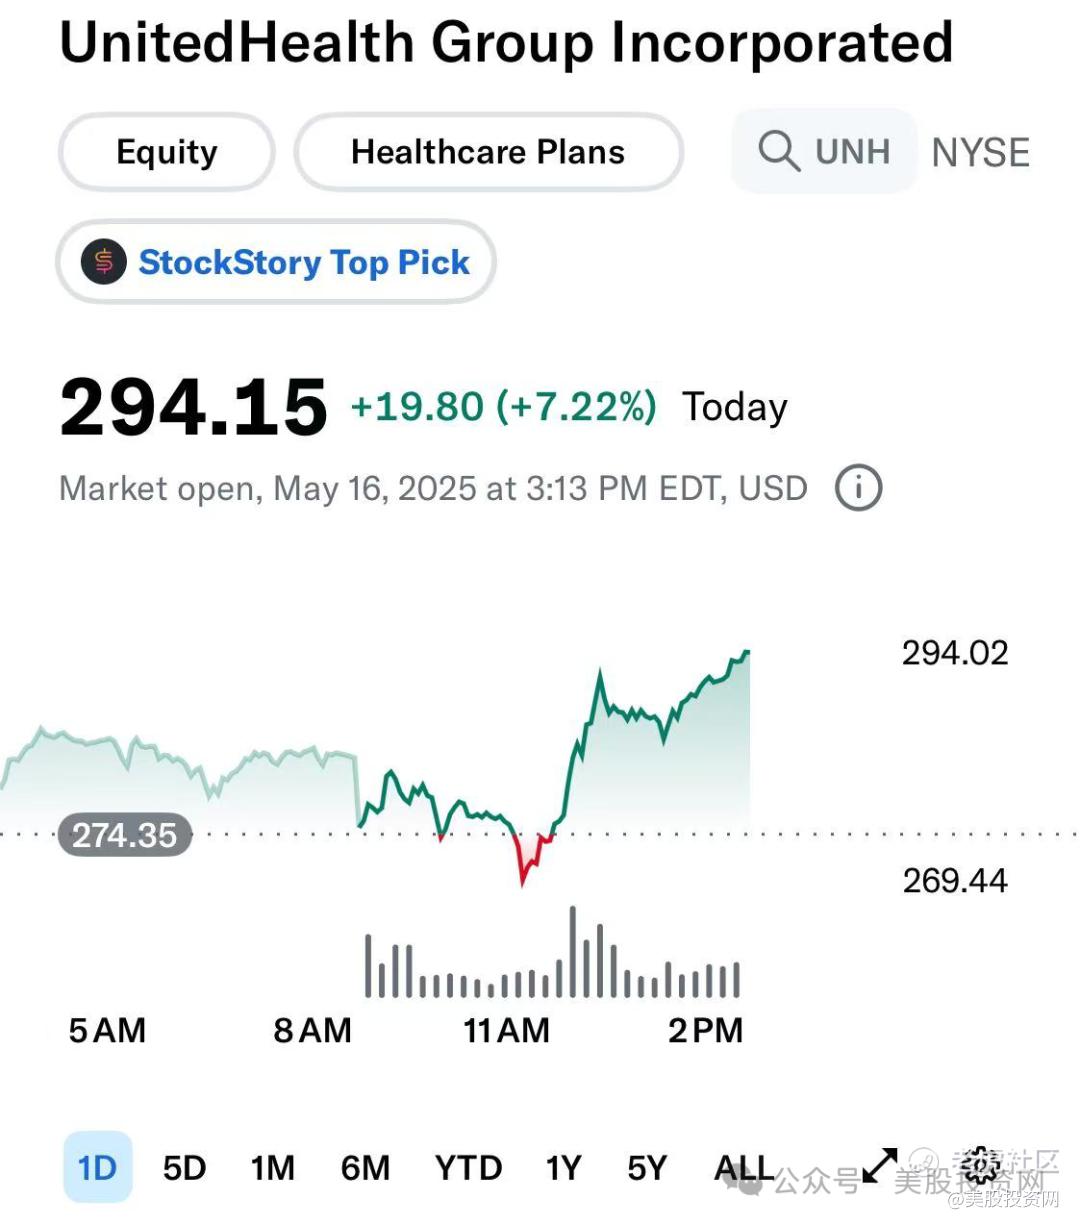Switch chart to 5Y range
1080x1224 pixels.
(647, 1167)
